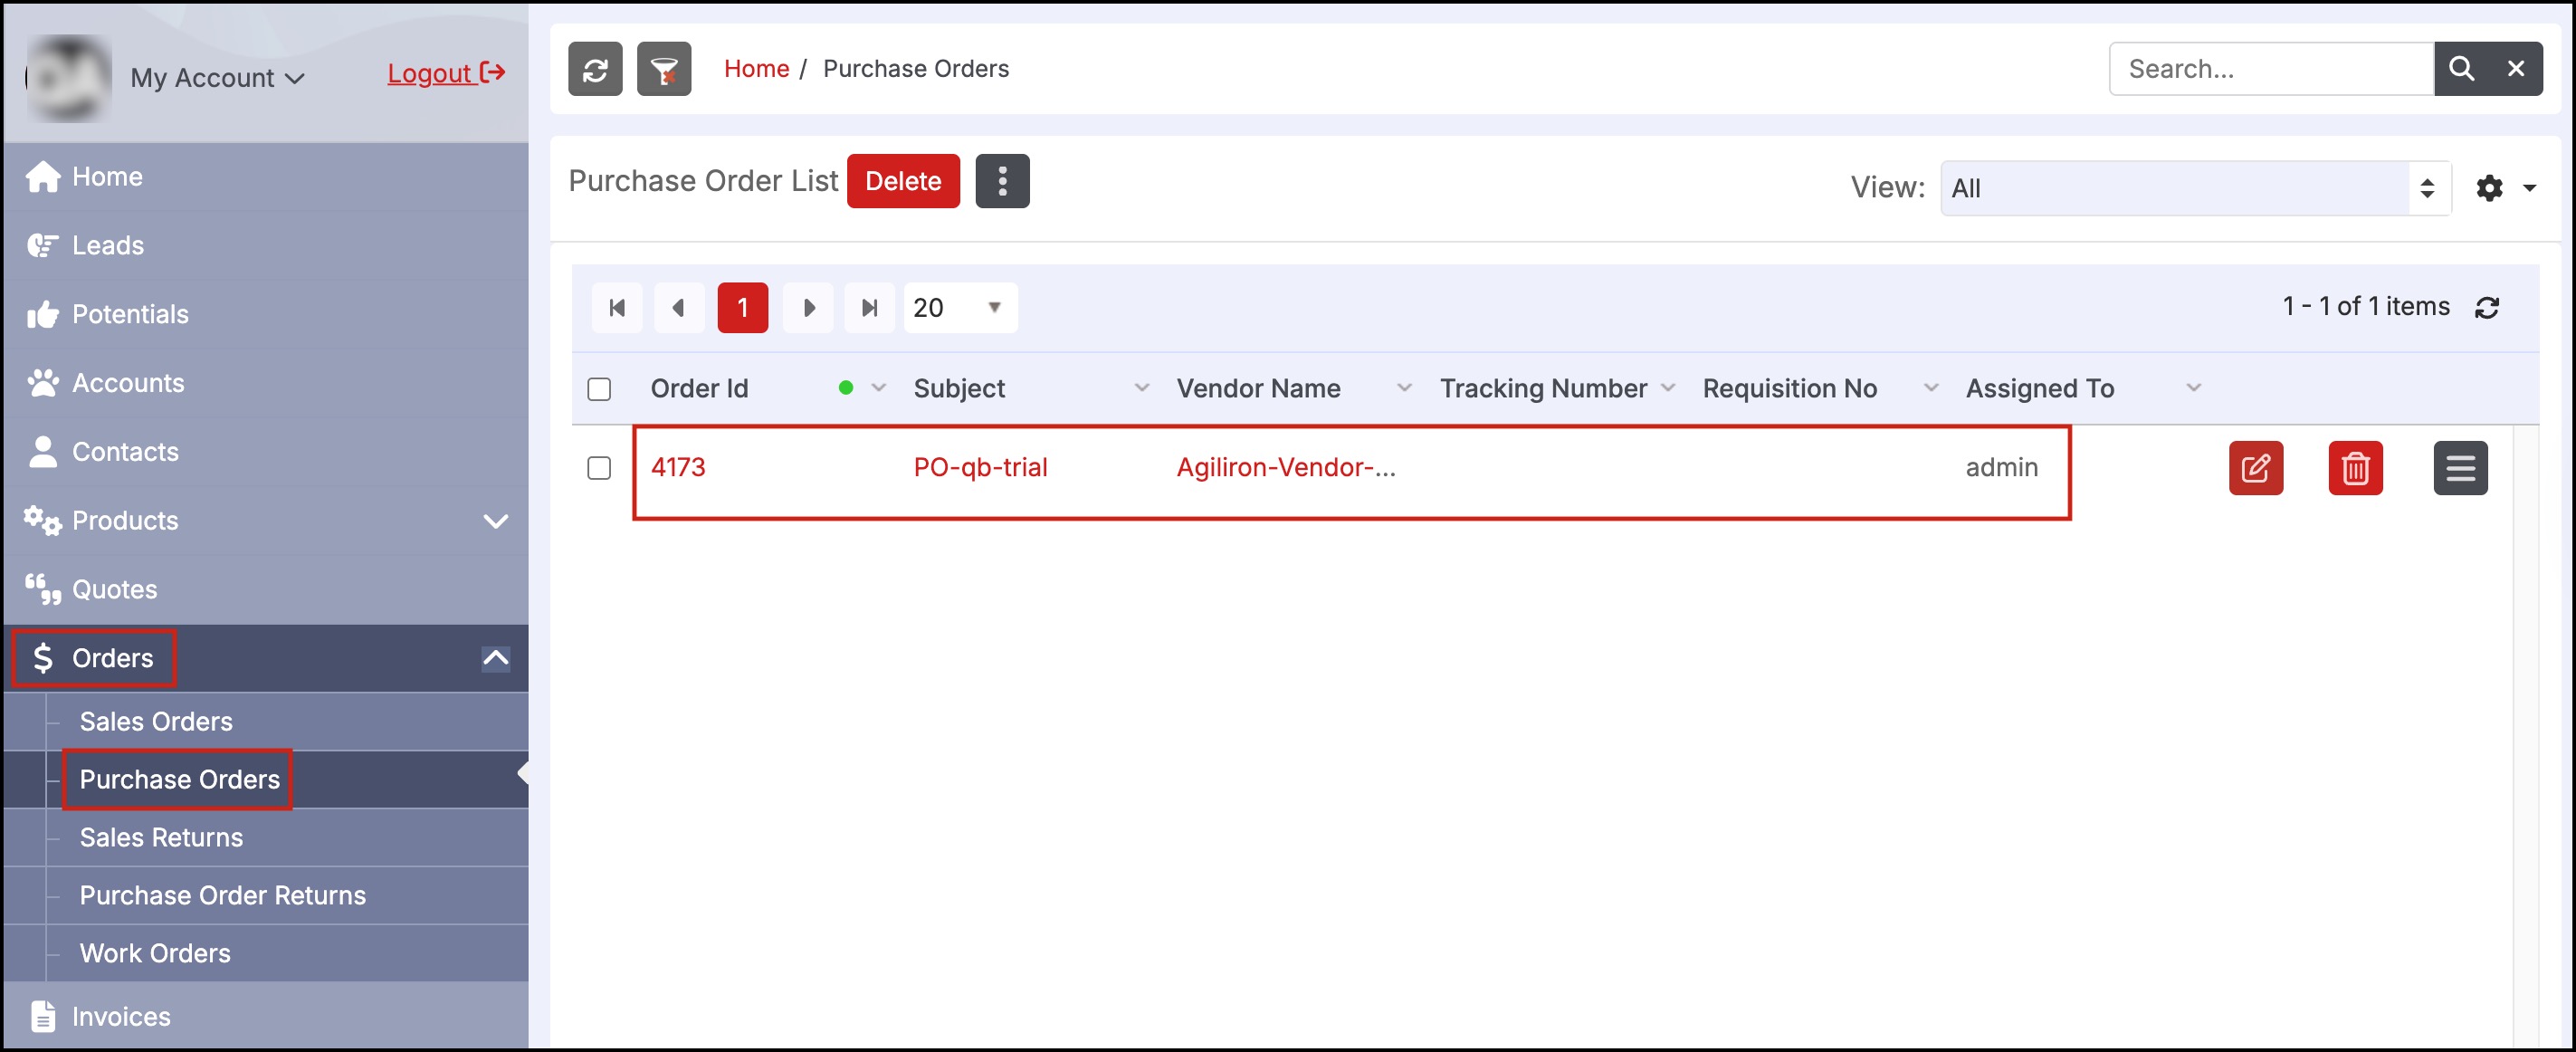Open the three-dot more actions menu

click(x=1002, y=181)
